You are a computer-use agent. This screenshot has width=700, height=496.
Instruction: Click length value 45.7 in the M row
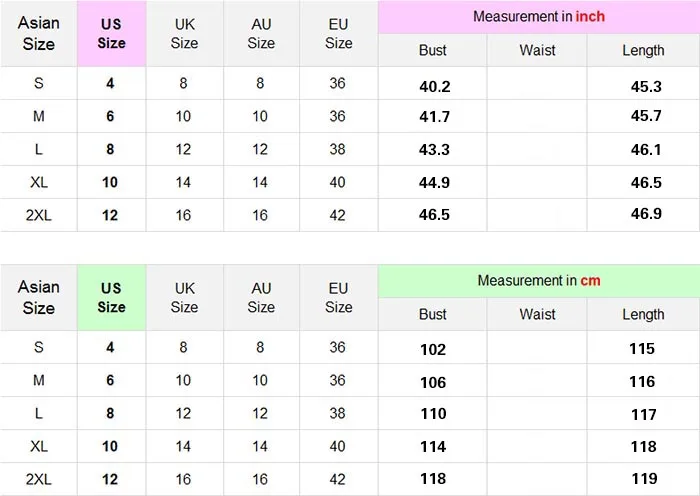[646, 116]
